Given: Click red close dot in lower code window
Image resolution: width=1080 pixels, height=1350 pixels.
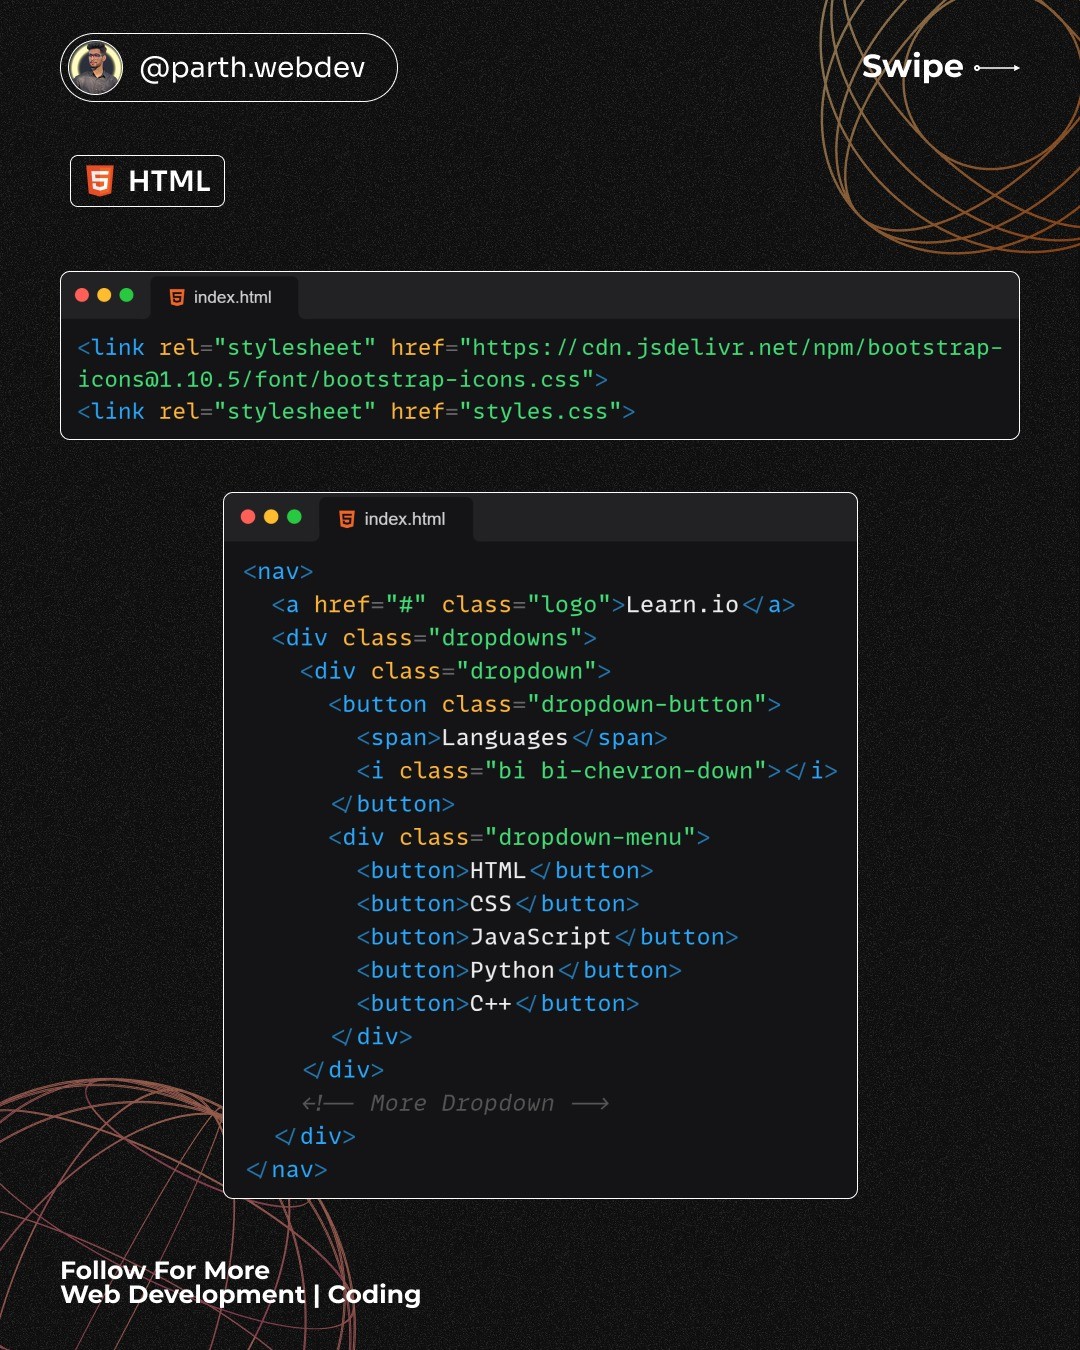Looking at the screenshot, I should (x=248, y=517).
